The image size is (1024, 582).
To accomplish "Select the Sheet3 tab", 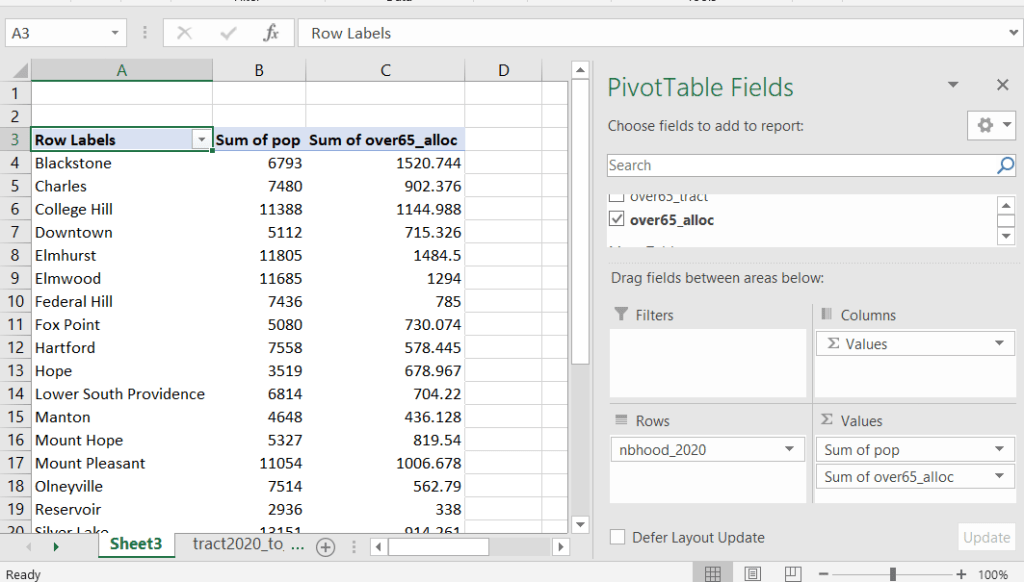I will point(136,544).
